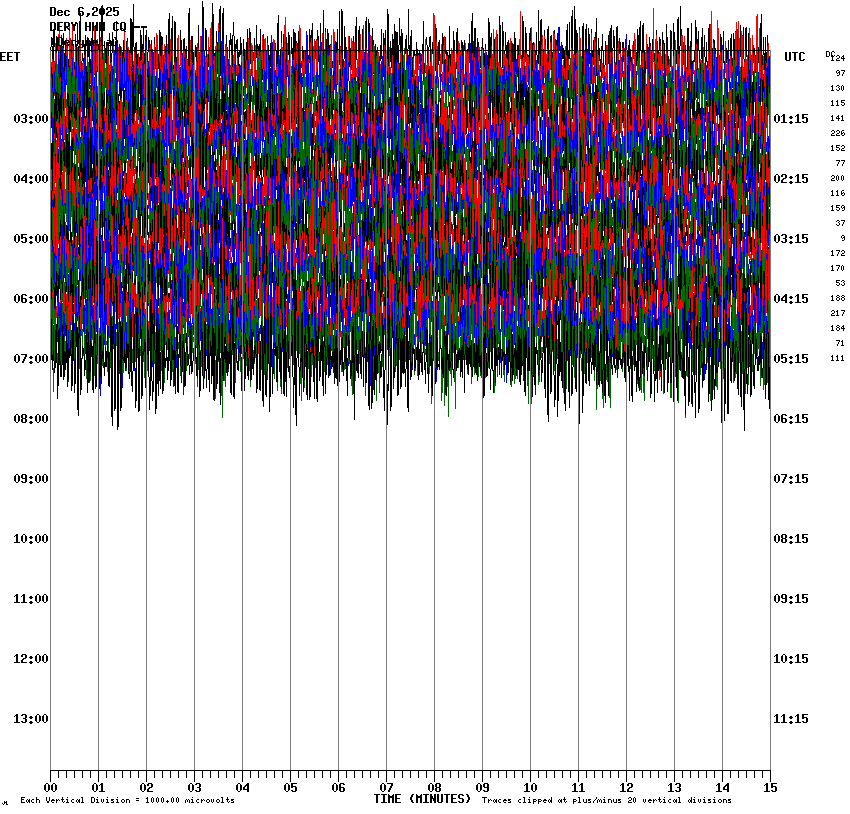The image size is (850, 814).
Task: Click the 01:15 UTC time label
Action: [x=791, y=119]
